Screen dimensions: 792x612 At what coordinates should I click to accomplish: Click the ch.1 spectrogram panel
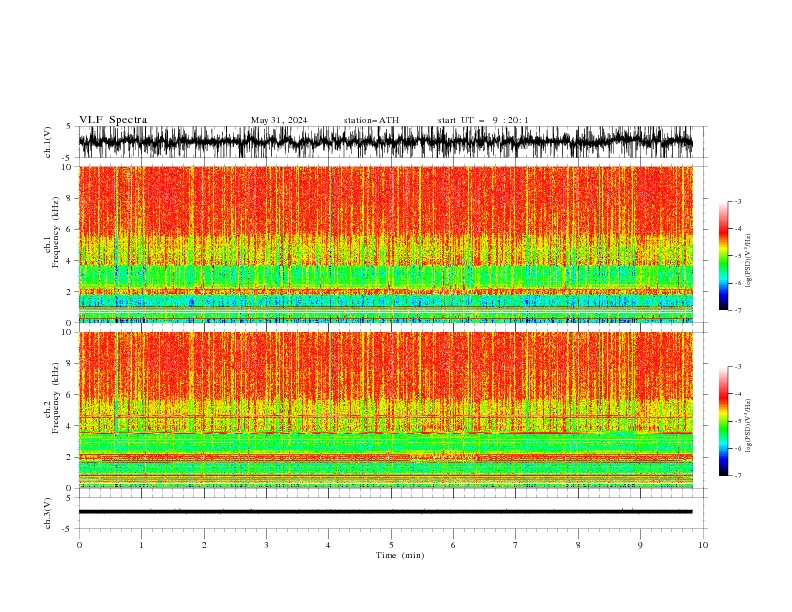pos(385,244)
